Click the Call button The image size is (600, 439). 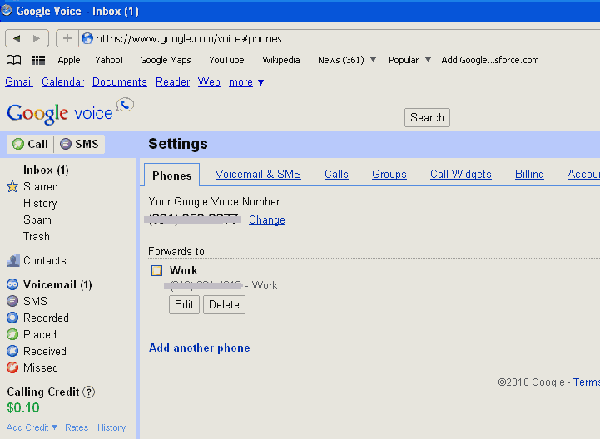coord(30,144)
